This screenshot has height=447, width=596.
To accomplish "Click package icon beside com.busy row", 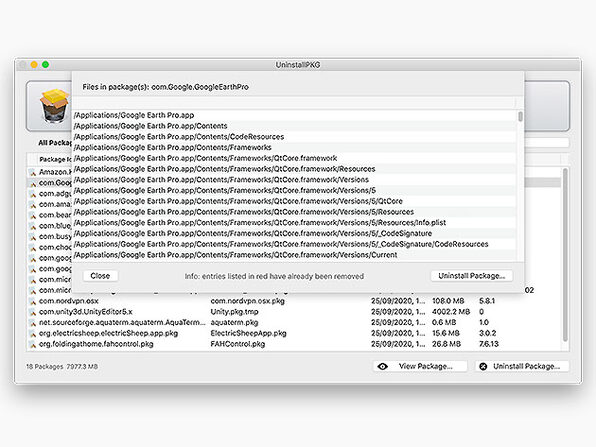I will coord(33,237).
